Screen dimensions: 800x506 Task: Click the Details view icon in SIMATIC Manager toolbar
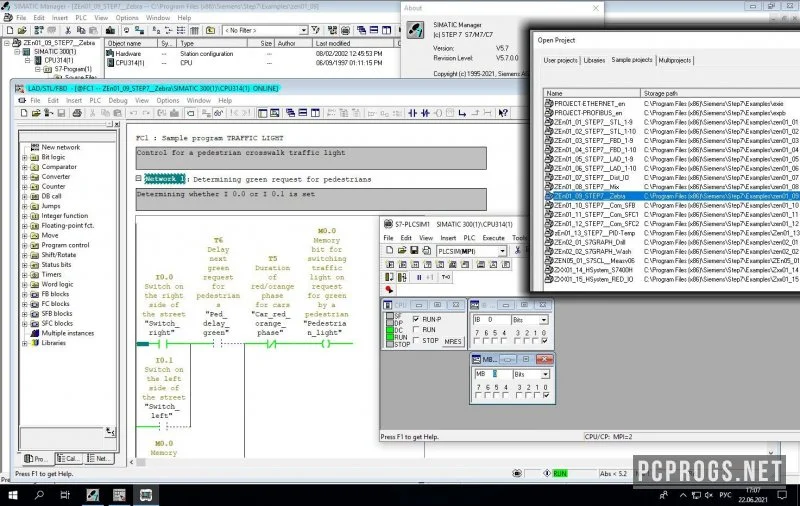[x=194, y=31]
